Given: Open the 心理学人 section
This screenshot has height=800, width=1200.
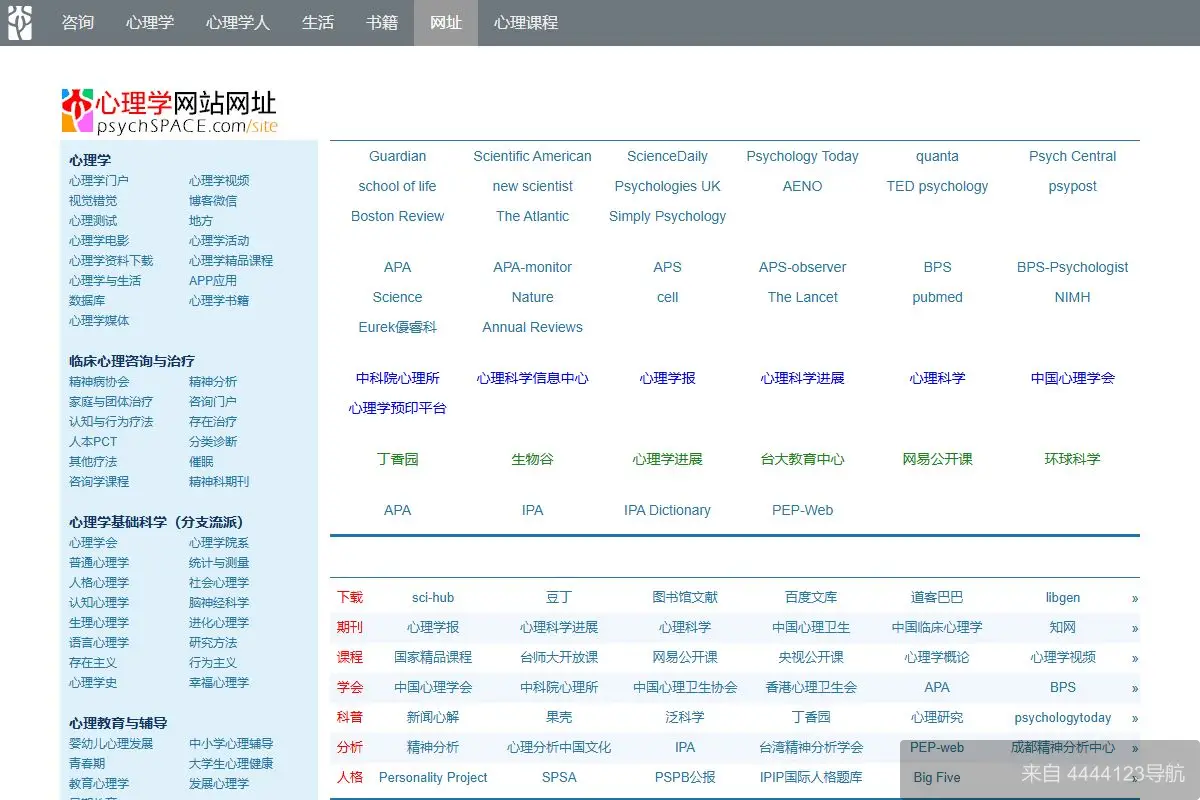Looking at the screenshot, I should tap(237, 23).
